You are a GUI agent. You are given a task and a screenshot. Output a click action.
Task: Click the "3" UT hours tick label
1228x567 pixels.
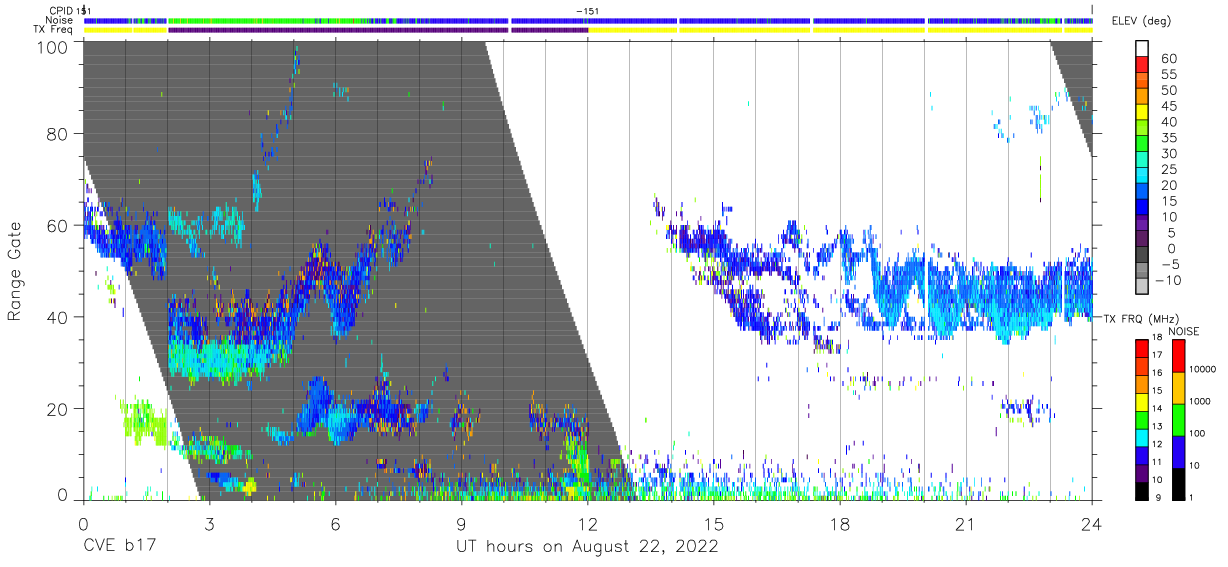pyautogui.click(x=209, y=524)
